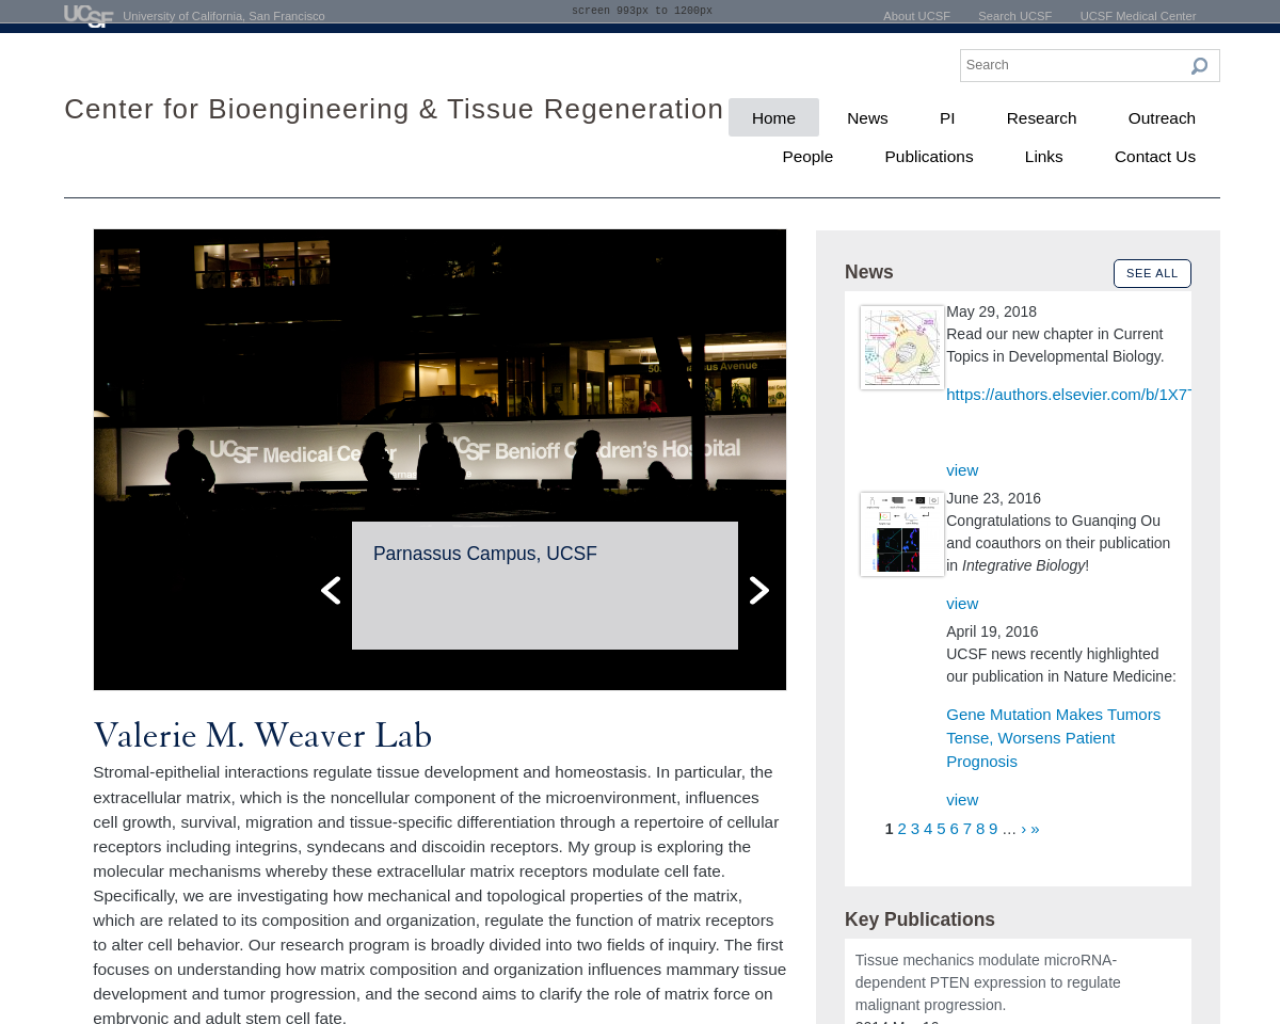Open the Home menu item
Screen dimensions: 1280x1024
pyautogui.click(x=774, y=118)
